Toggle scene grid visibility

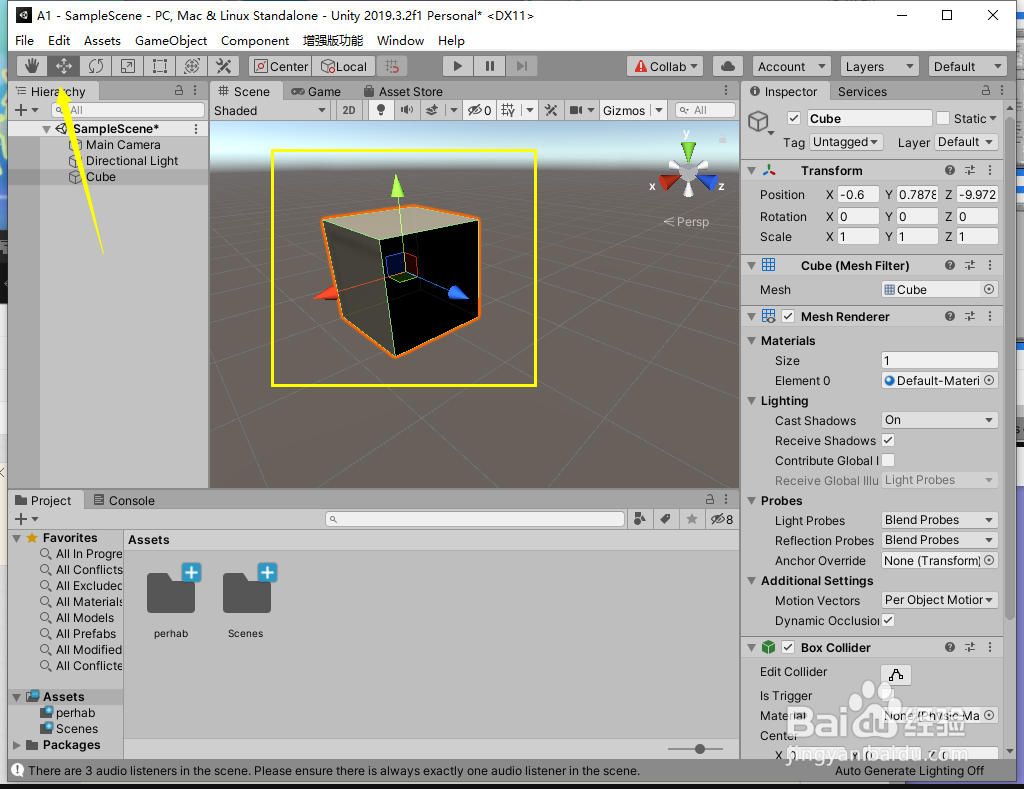click(x=508, y=110)
